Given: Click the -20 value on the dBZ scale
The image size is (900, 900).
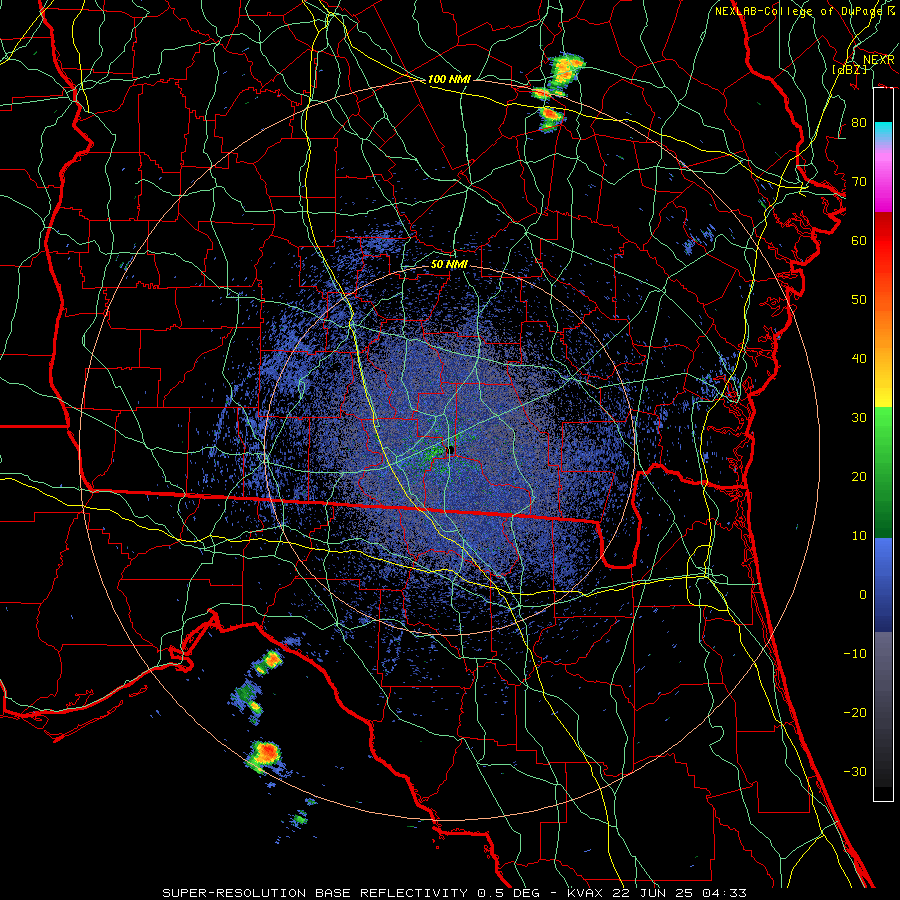Looking at the screenshot, I should click(x=855, y=713).
